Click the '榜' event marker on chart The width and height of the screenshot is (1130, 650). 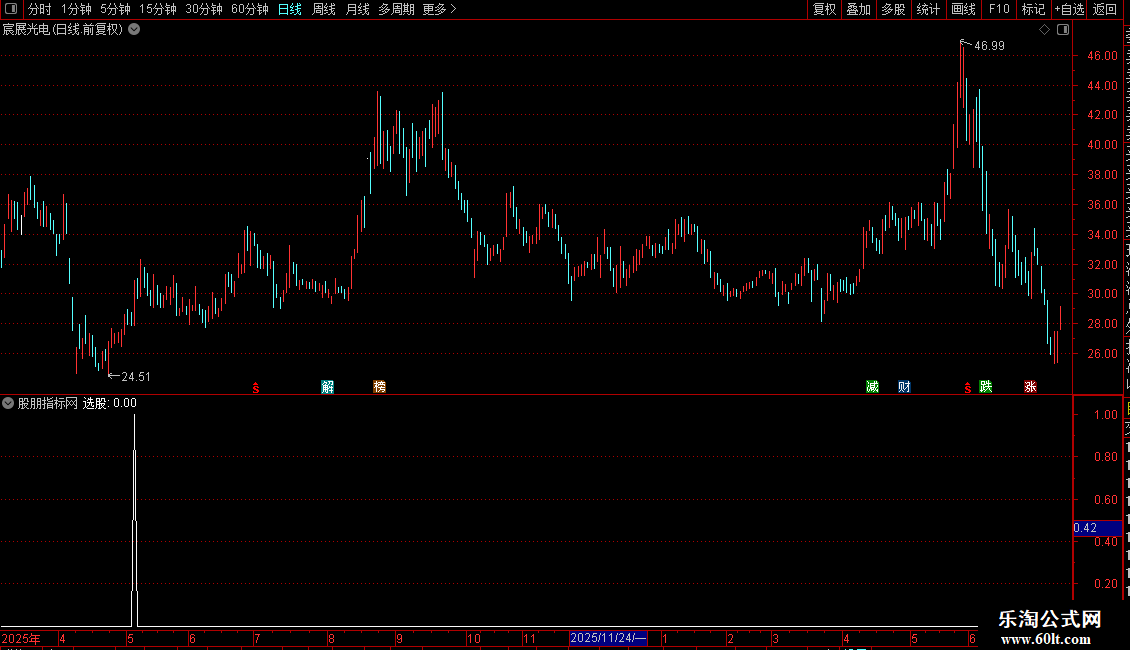click(380, 387)
